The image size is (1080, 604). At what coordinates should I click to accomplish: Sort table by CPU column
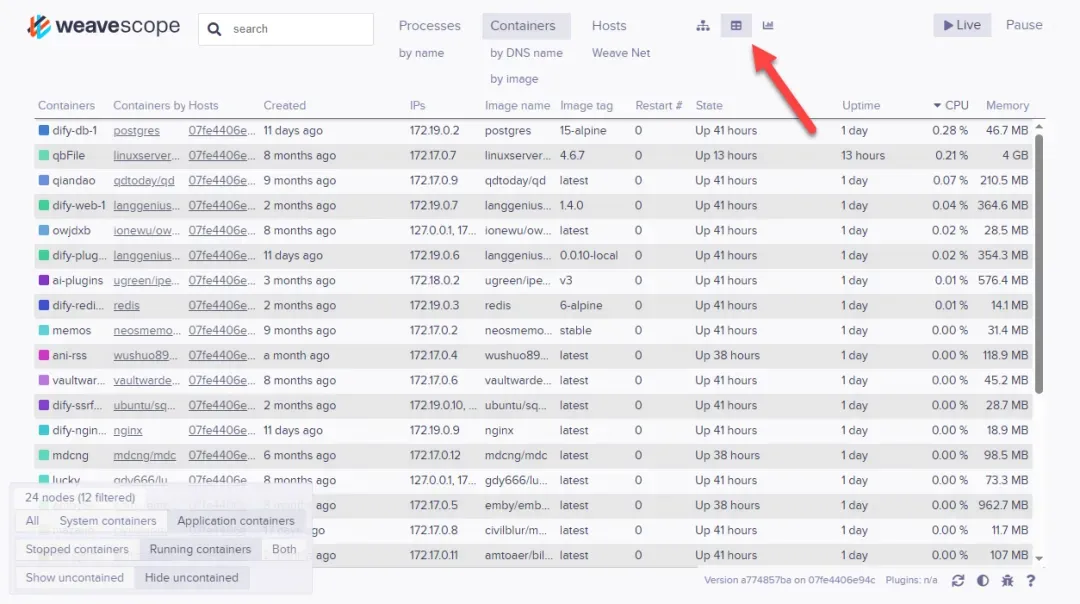pyautogui.click(x=951, y=105)
